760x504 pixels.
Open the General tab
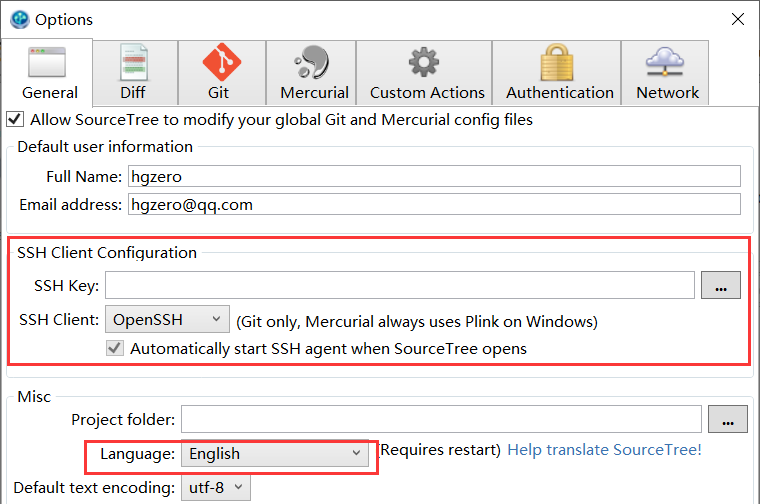point(48,73)
